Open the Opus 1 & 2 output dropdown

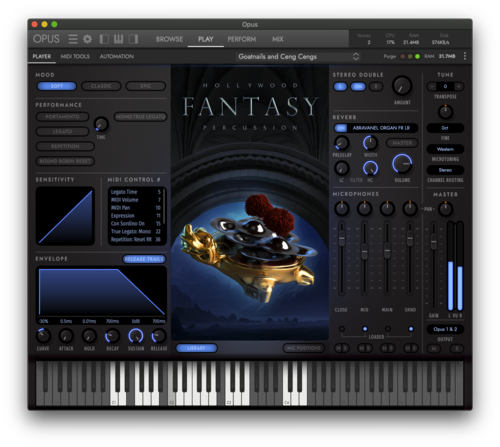(x=445, y=329)
